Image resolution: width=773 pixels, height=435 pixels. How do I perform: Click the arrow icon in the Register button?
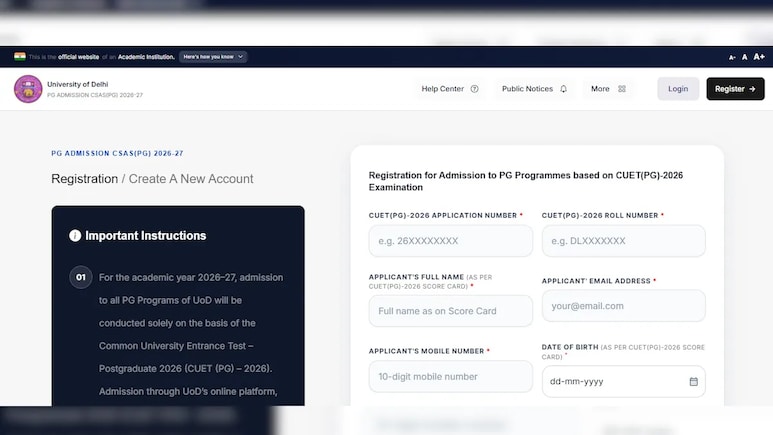(752, 89)
